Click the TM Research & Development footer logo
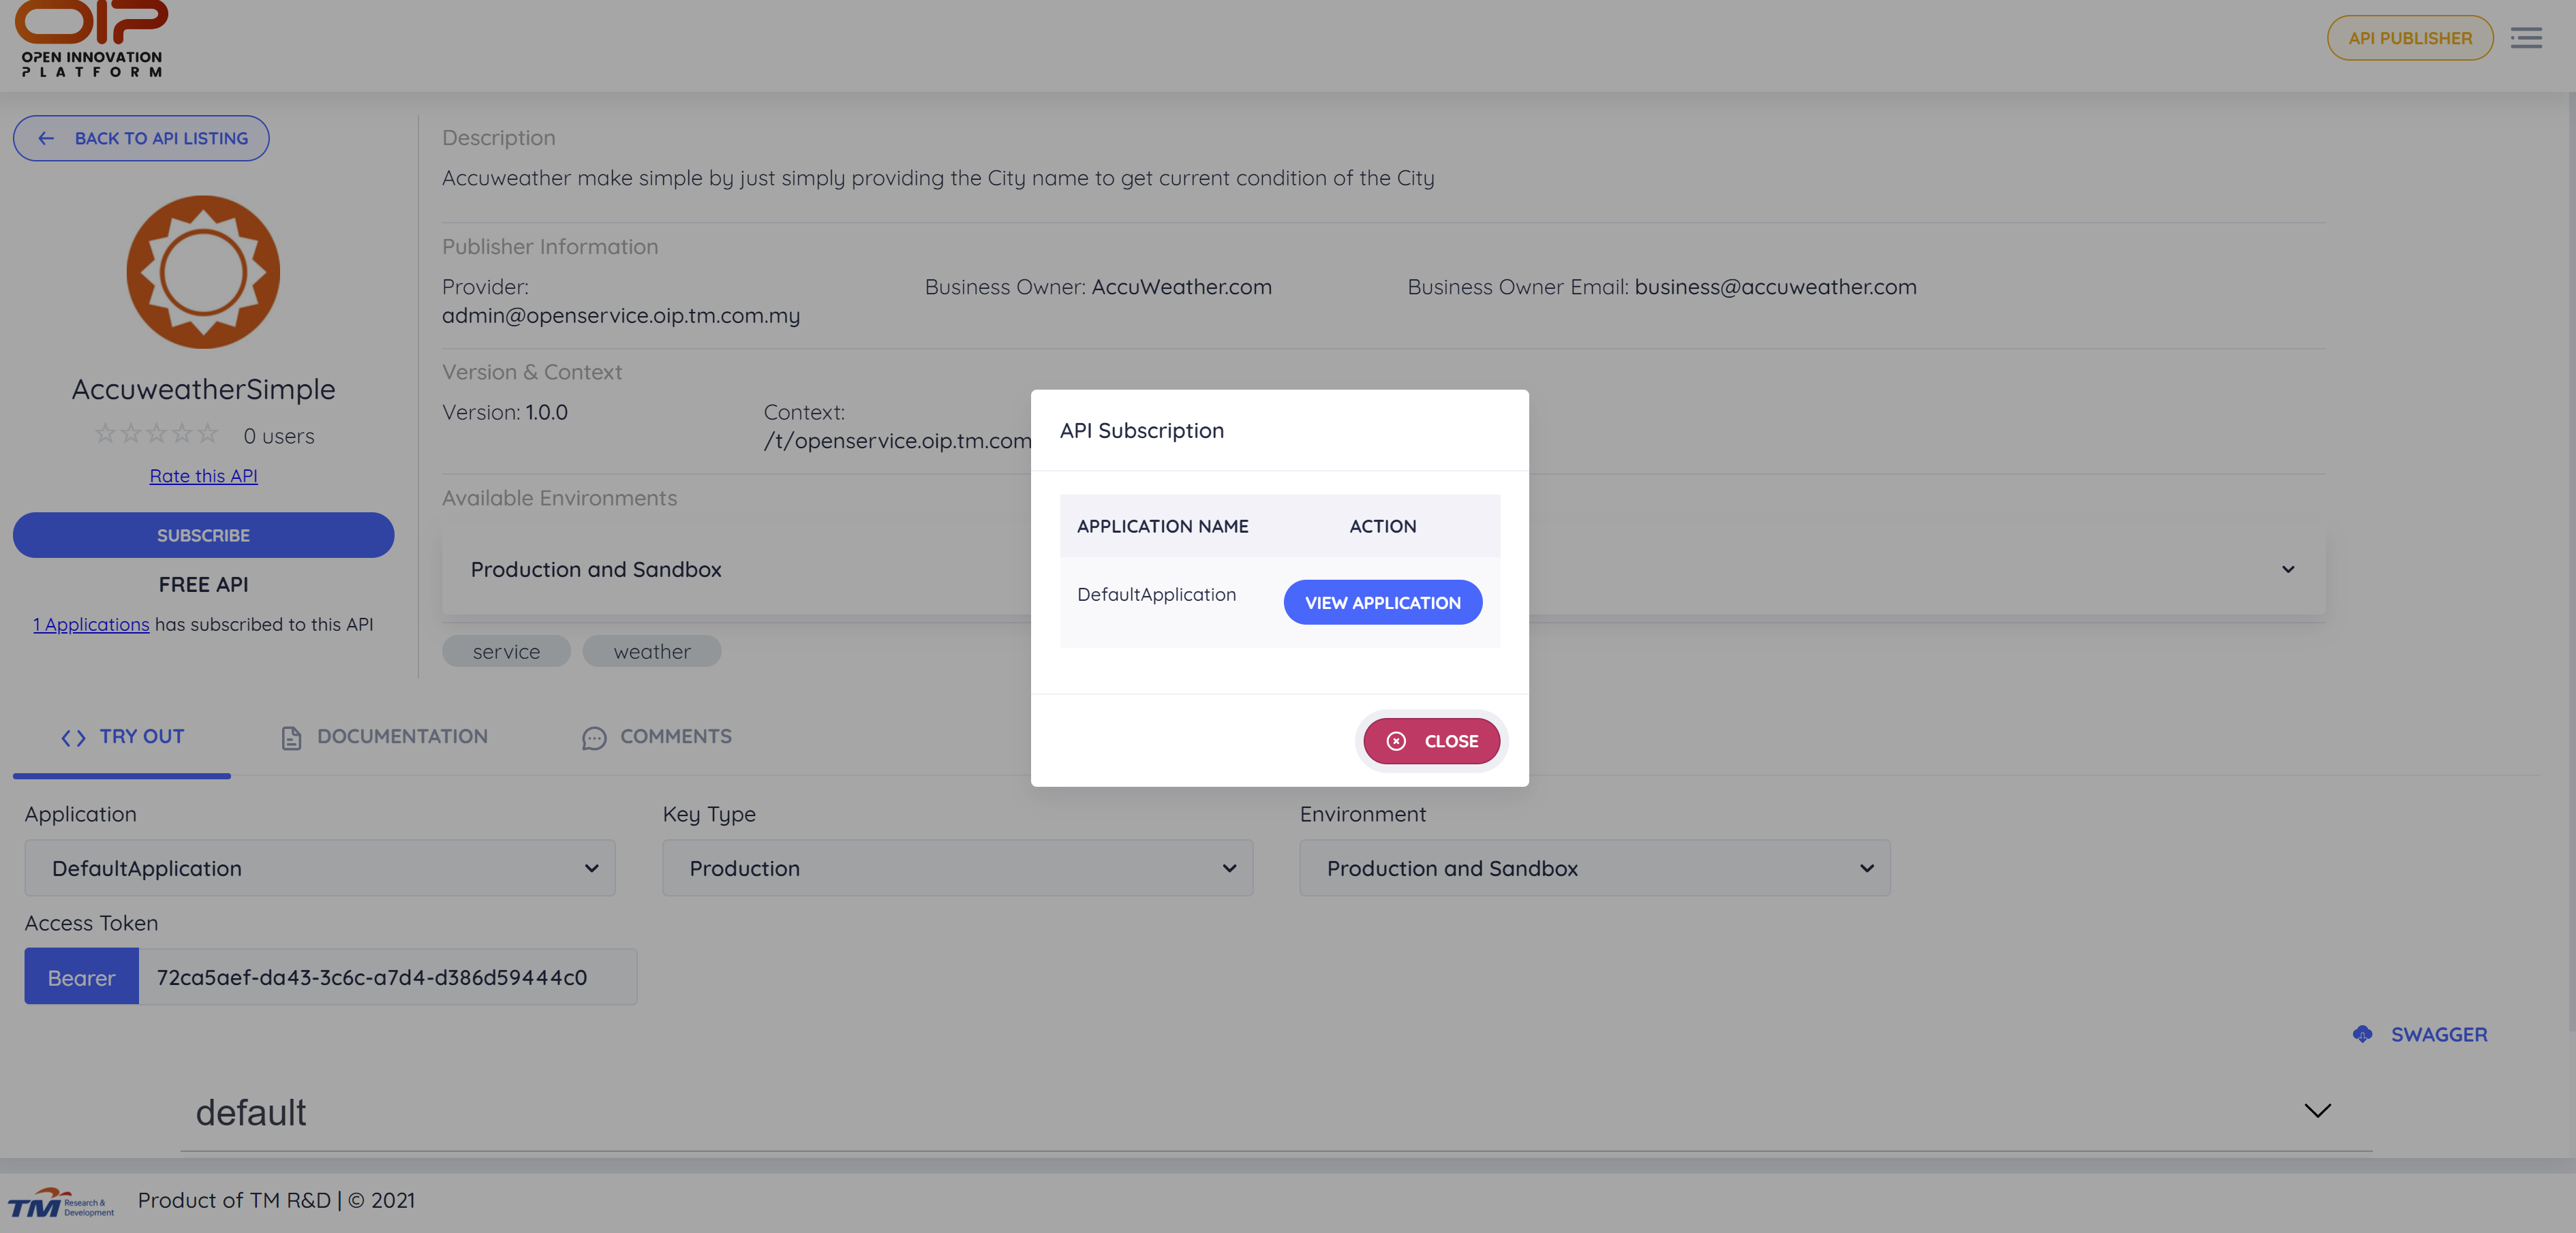Image resolution: width=2576 pixels, height=1233 pixels. click(61, 1203)
